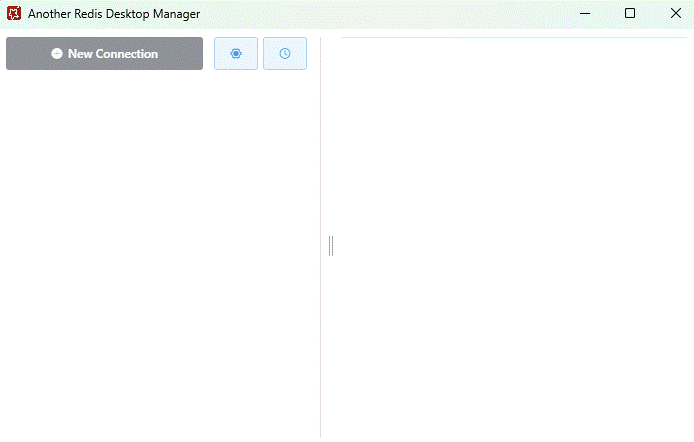Screen dimensions: 694x442
Task: Minimize the Another Redis Desktop Manager window
Action: coord(585,13)
